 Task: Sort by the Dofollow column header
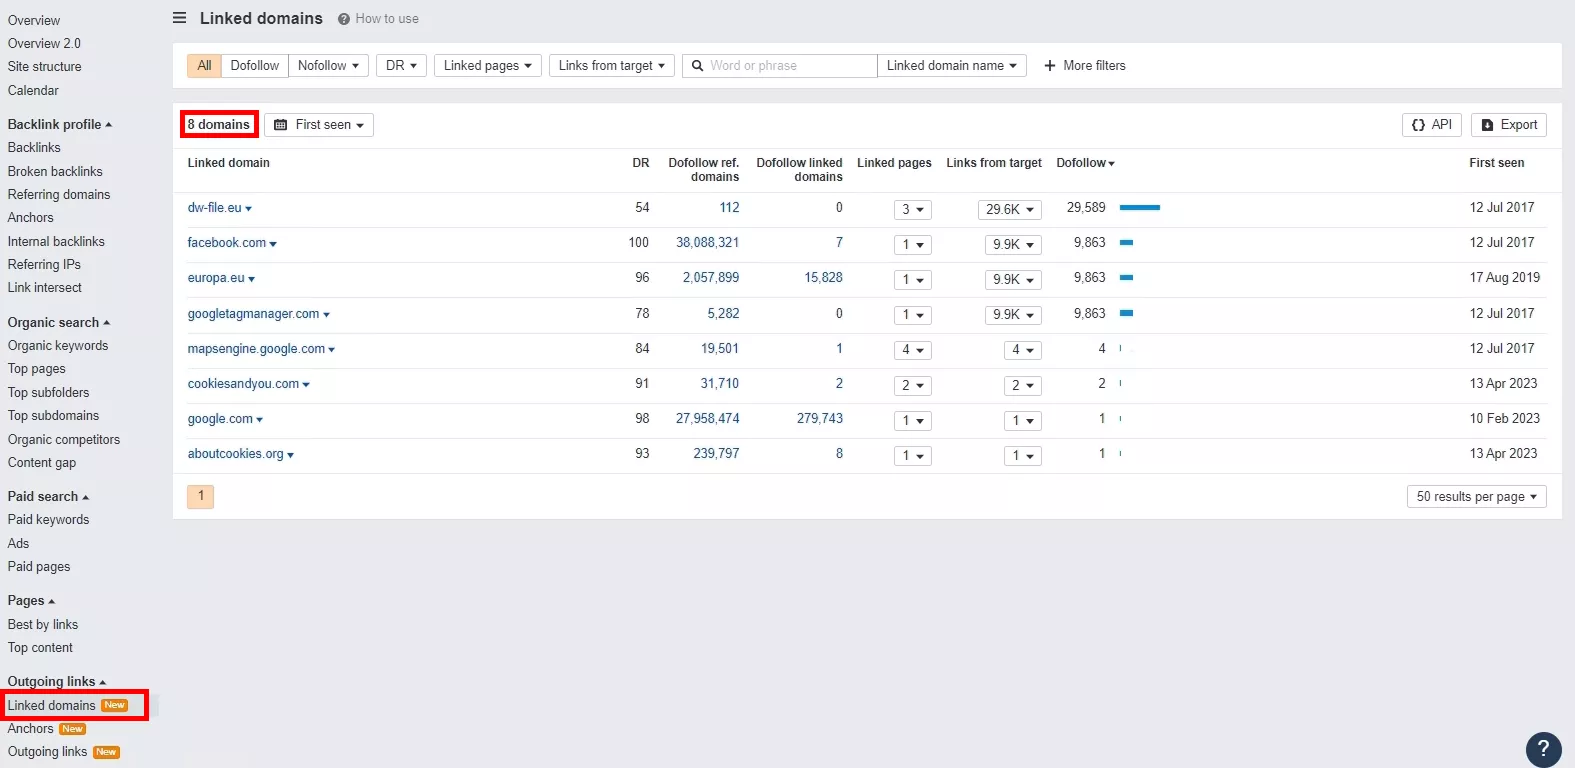pos(1086,163)
